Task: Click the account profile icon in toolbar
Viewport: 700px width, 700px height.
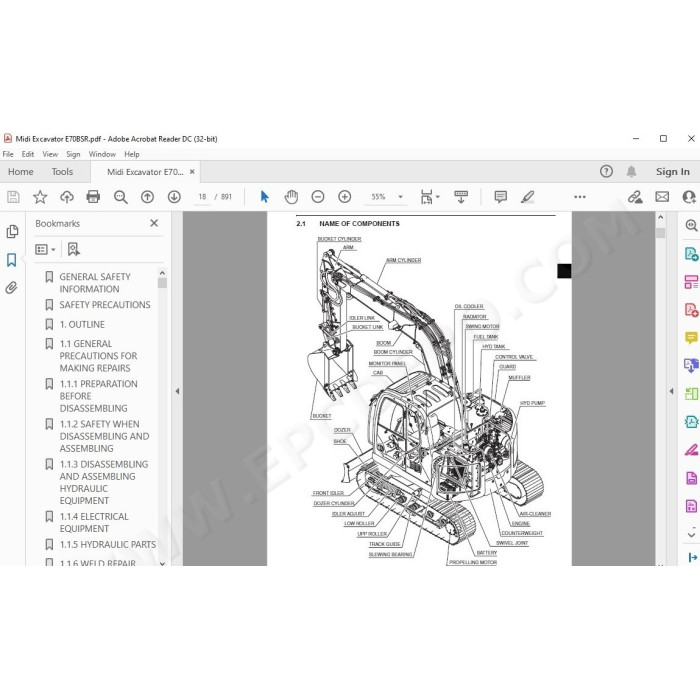Action: pyautogui.click(x=690, y=197)
